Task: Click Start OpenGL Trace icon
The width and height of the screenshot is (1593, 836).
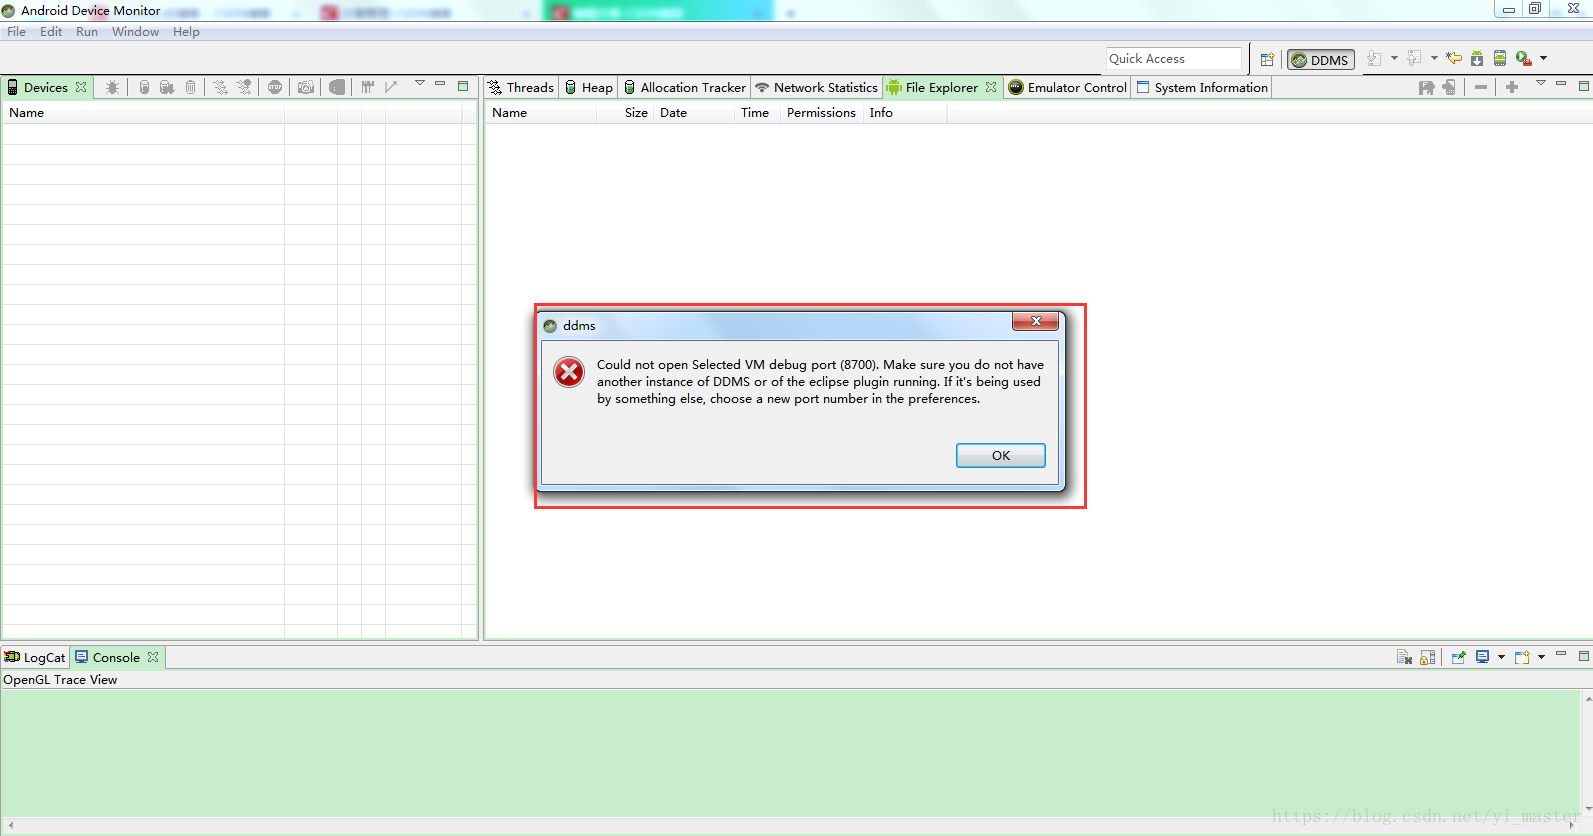Action: [x=391, y=87]
